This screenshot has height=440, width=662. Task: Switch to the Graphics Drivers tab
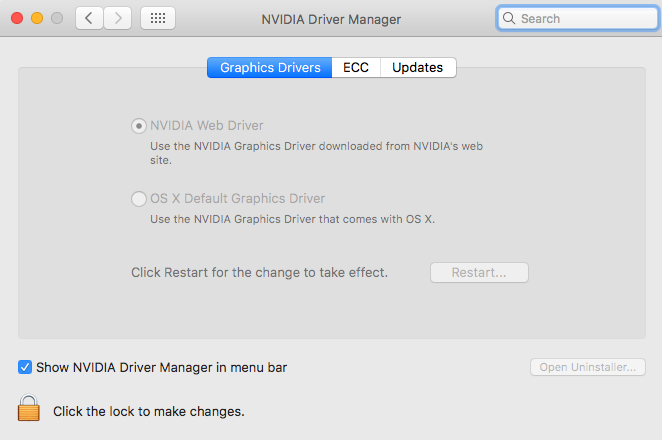[270, 68]
